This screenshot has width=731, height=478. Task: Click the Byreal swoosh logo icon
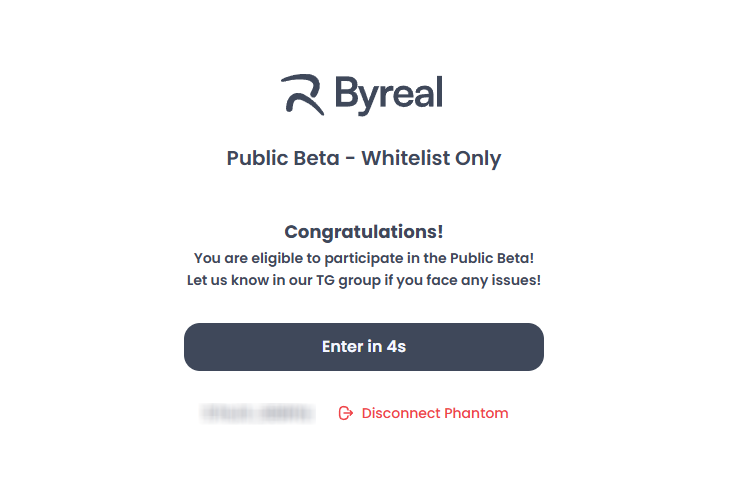coord(303,94)
